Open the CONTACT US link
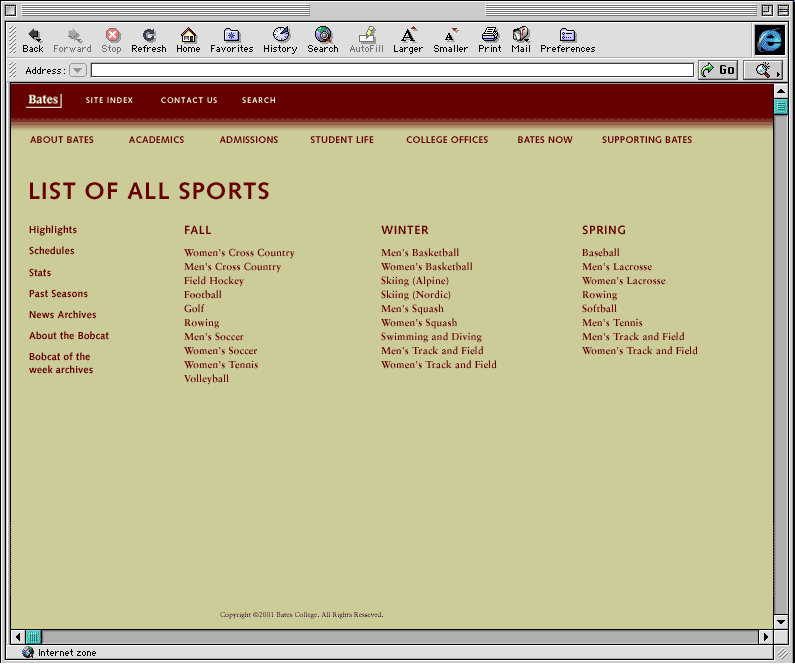This screenshot has height=664, width=795. (189, 100)
